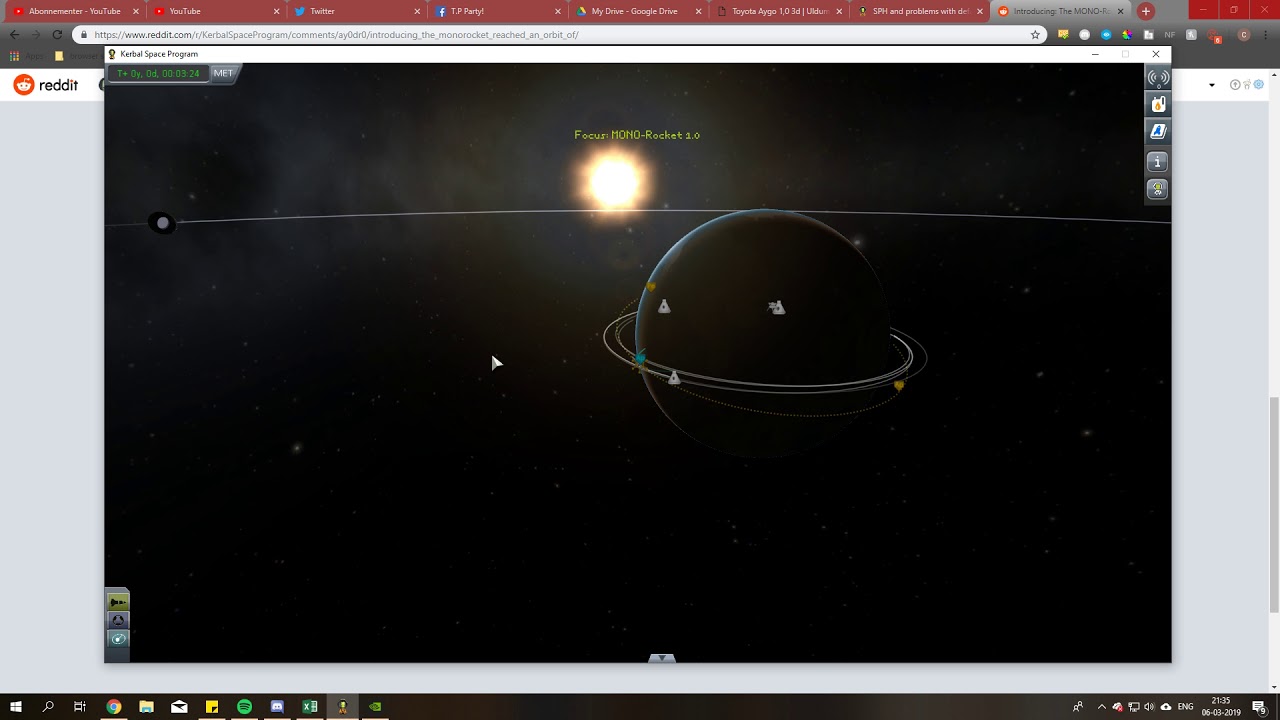Show hidden system tray icons

[1102, 707]
